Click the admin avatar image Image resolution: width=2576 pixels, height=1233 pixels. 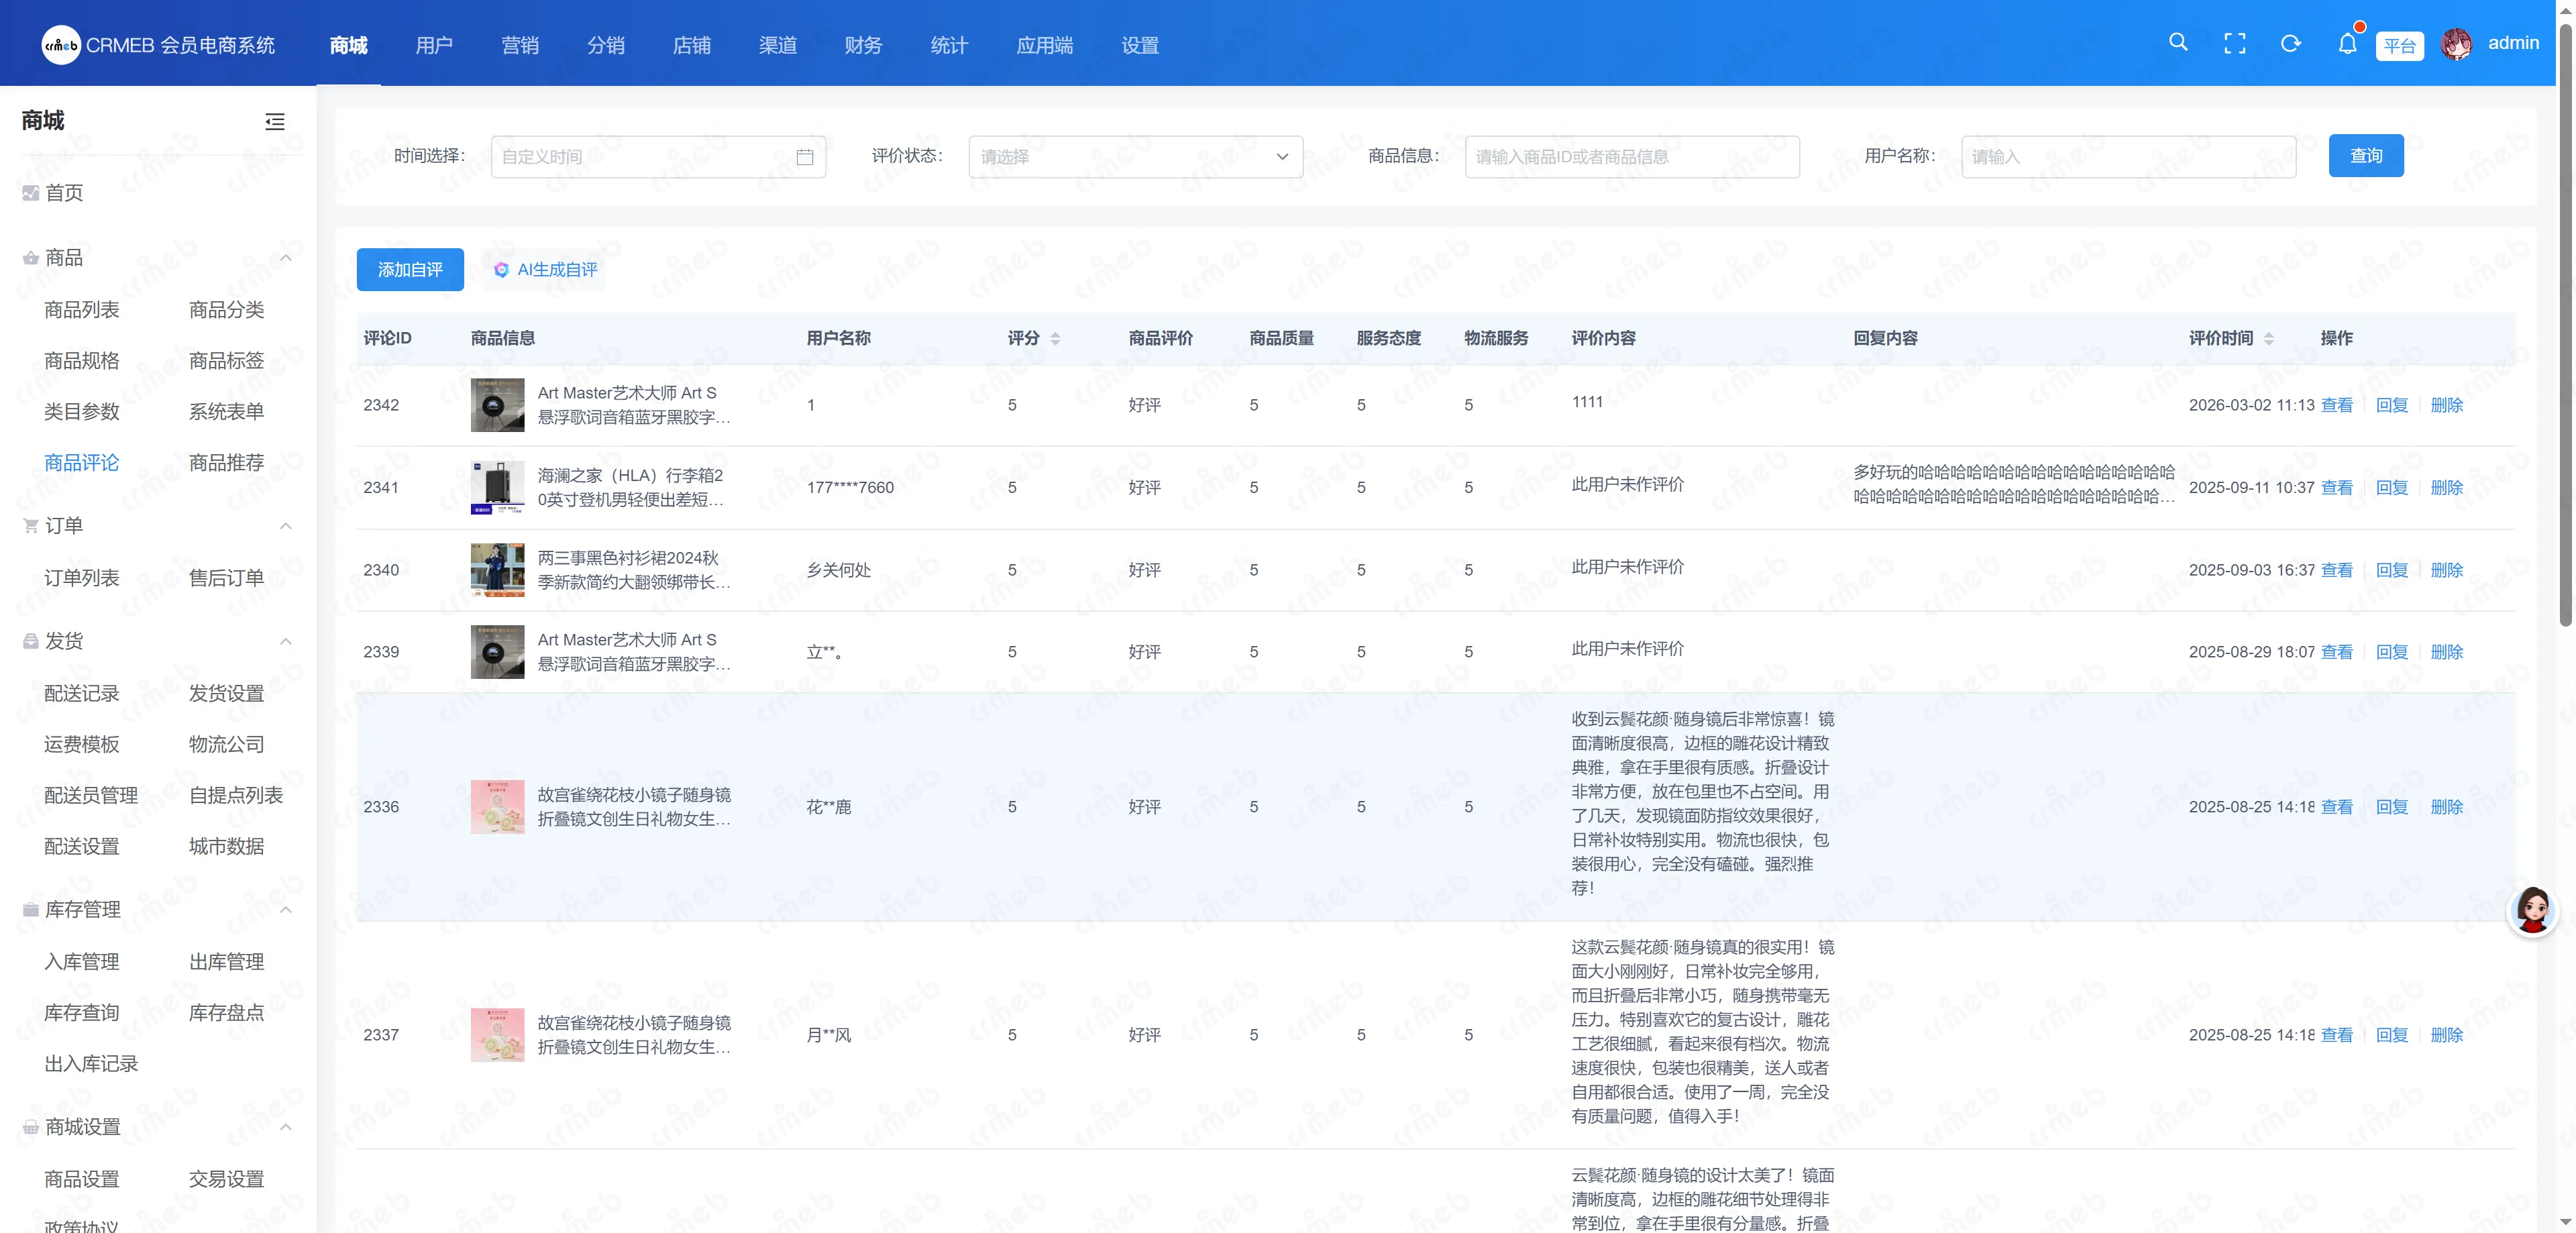point(2456,43)
